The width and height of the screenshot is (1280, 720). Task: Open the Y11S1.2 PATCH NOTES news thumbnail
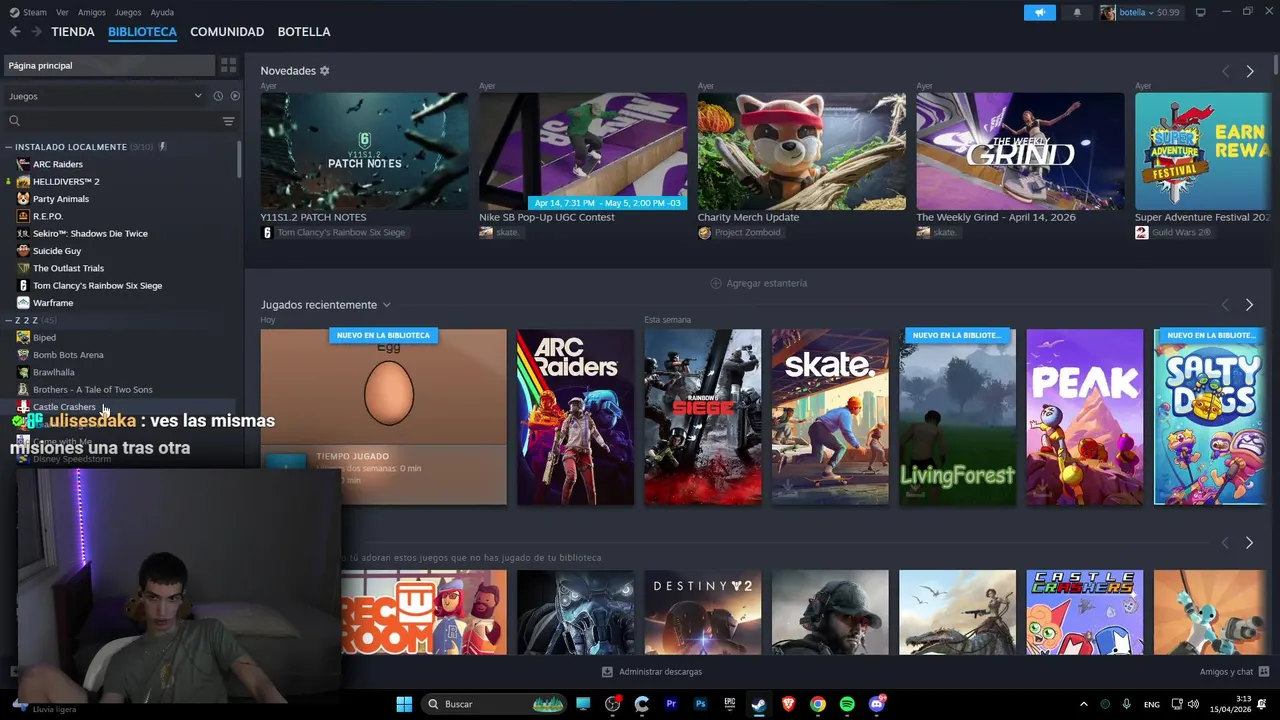364,151
